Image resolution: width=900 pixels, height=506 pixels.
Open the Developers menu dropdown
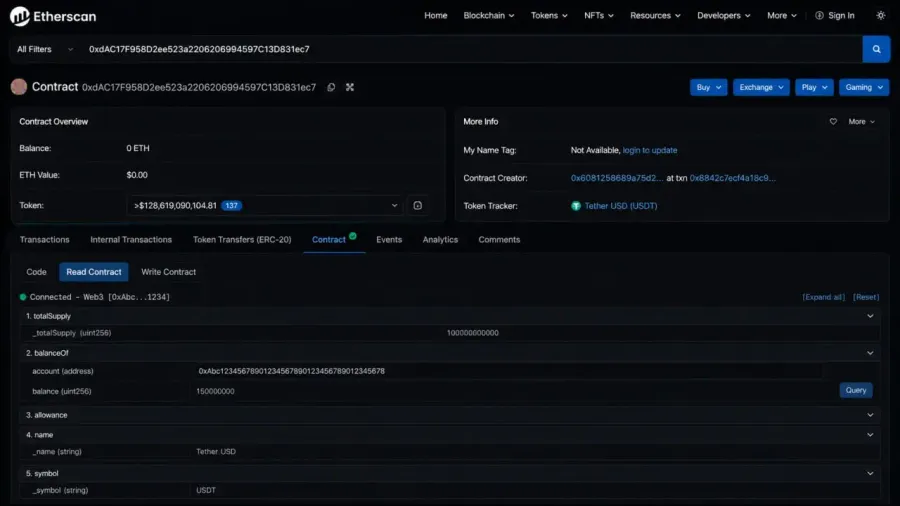pos(723,15)
